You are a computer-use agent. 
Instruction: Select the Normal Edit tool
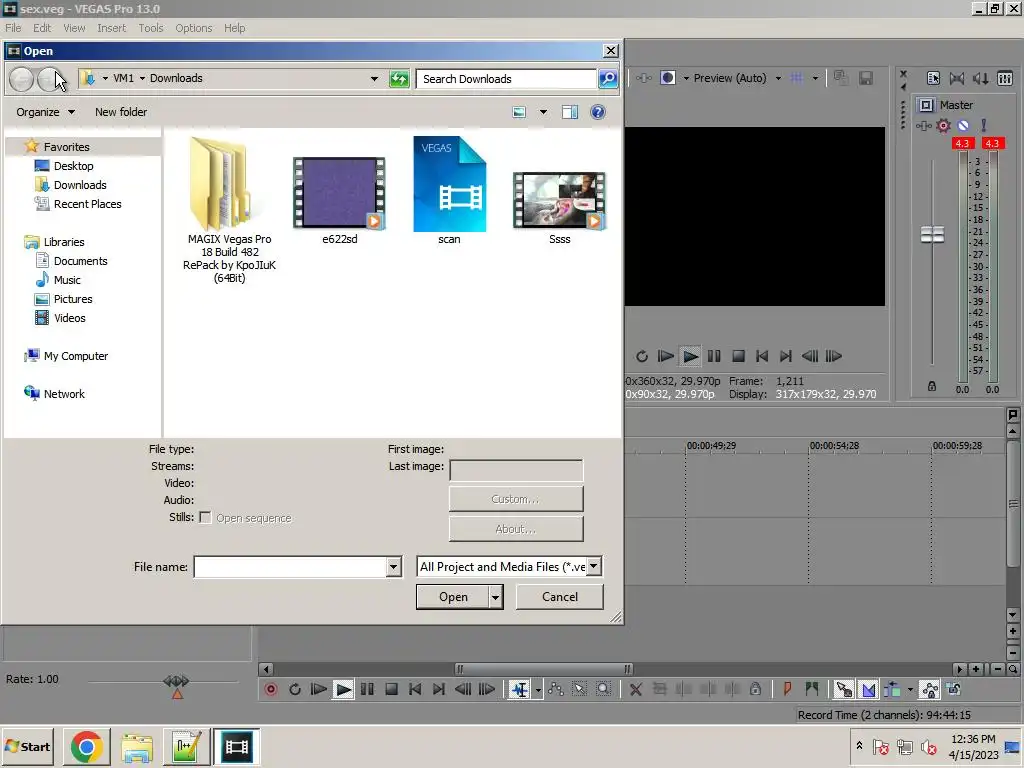[520, 690]
